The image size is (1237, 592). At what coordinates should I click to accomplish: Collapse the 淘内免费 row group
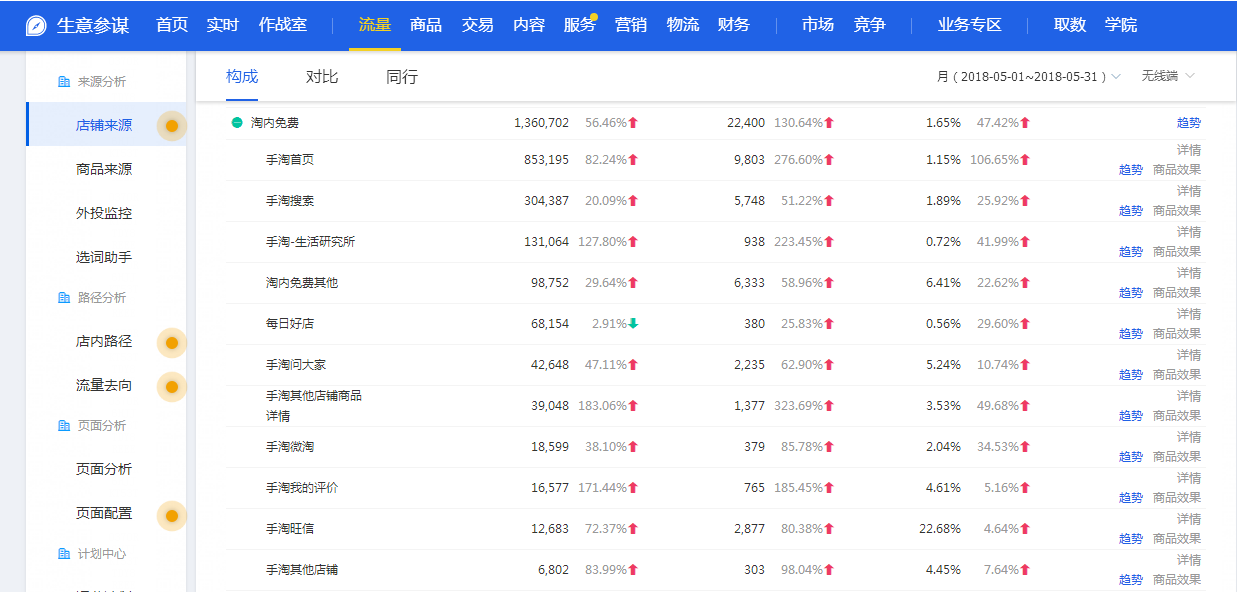(237, 123)
